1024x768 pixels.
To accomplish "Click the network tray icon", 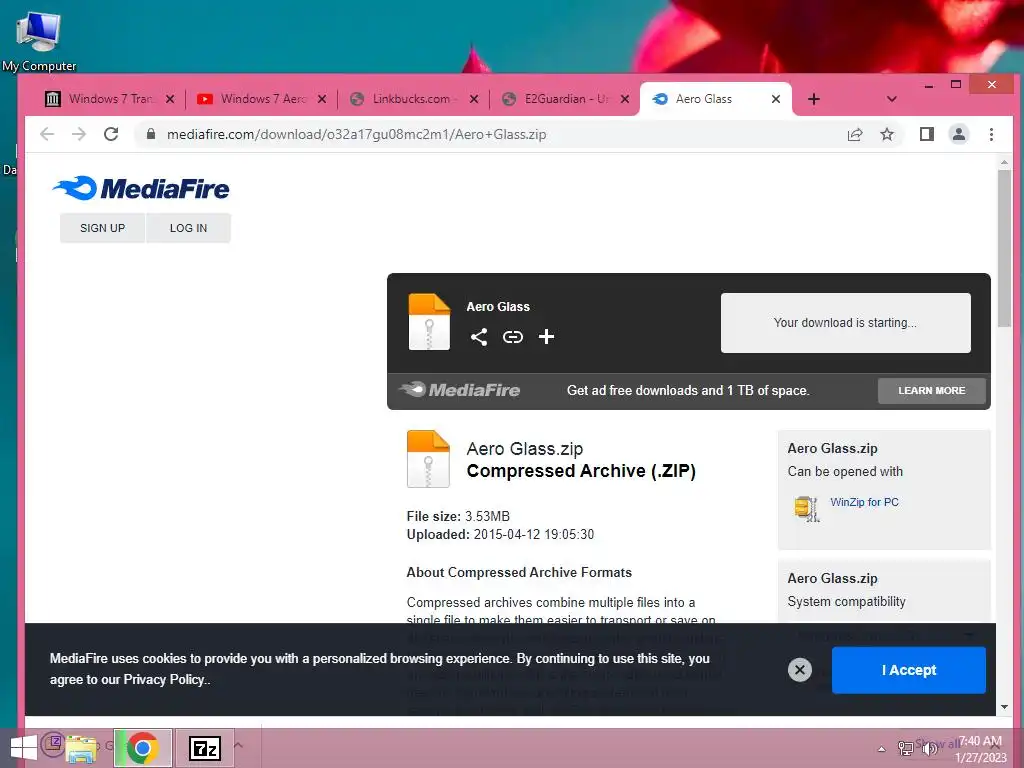I will 906,748.
